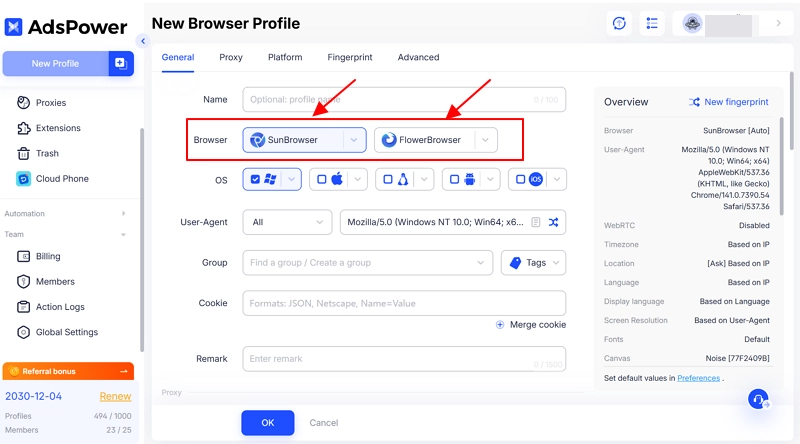Open Cloud Phone icon in sidebar
This screenshot has width=800, height=444.
(x=23, y=179)
